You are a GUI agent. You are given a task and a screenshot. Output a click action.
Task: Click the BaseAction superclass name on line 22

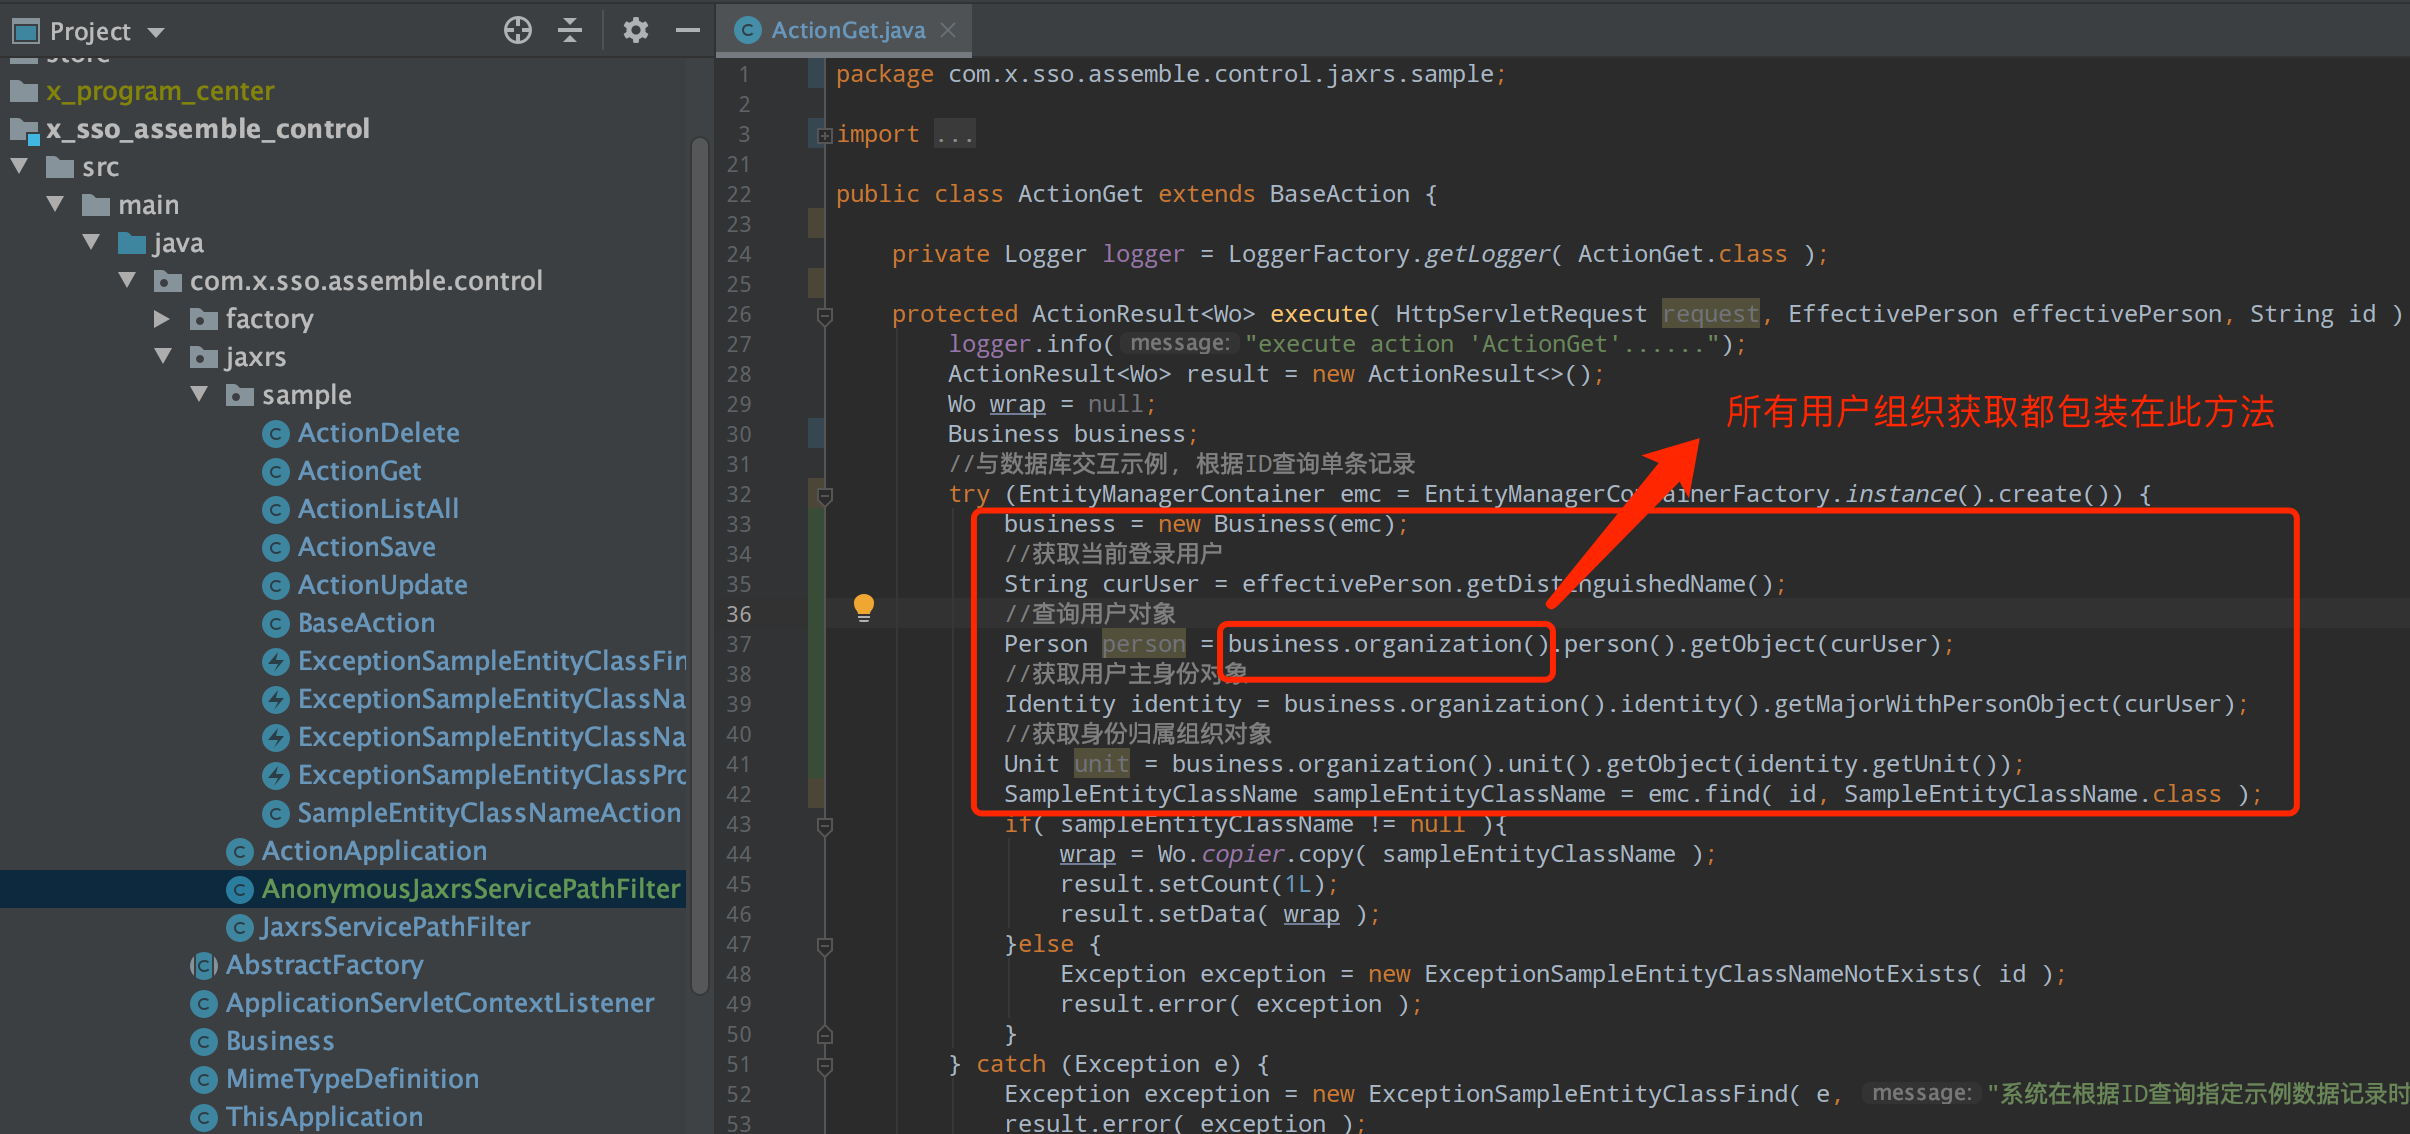point(1339,194)
